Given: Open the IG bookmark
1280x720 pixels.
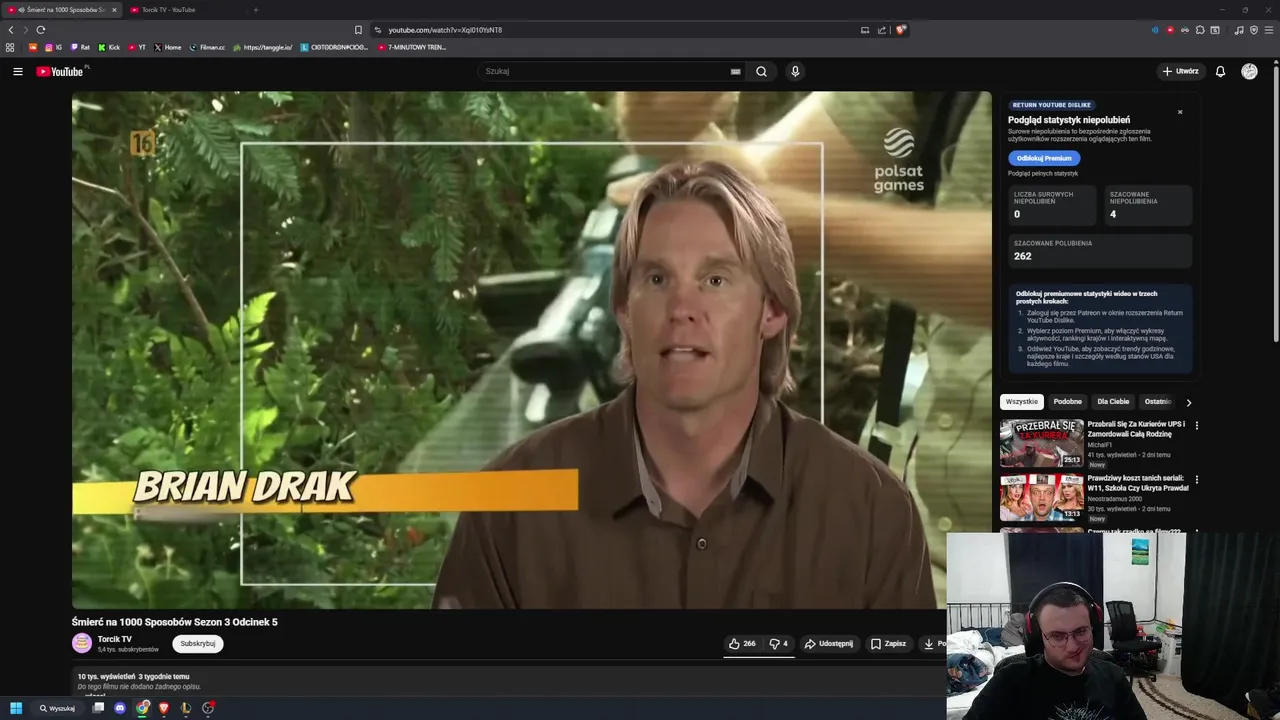Looking at the screenshot, I should coord(53,47).
